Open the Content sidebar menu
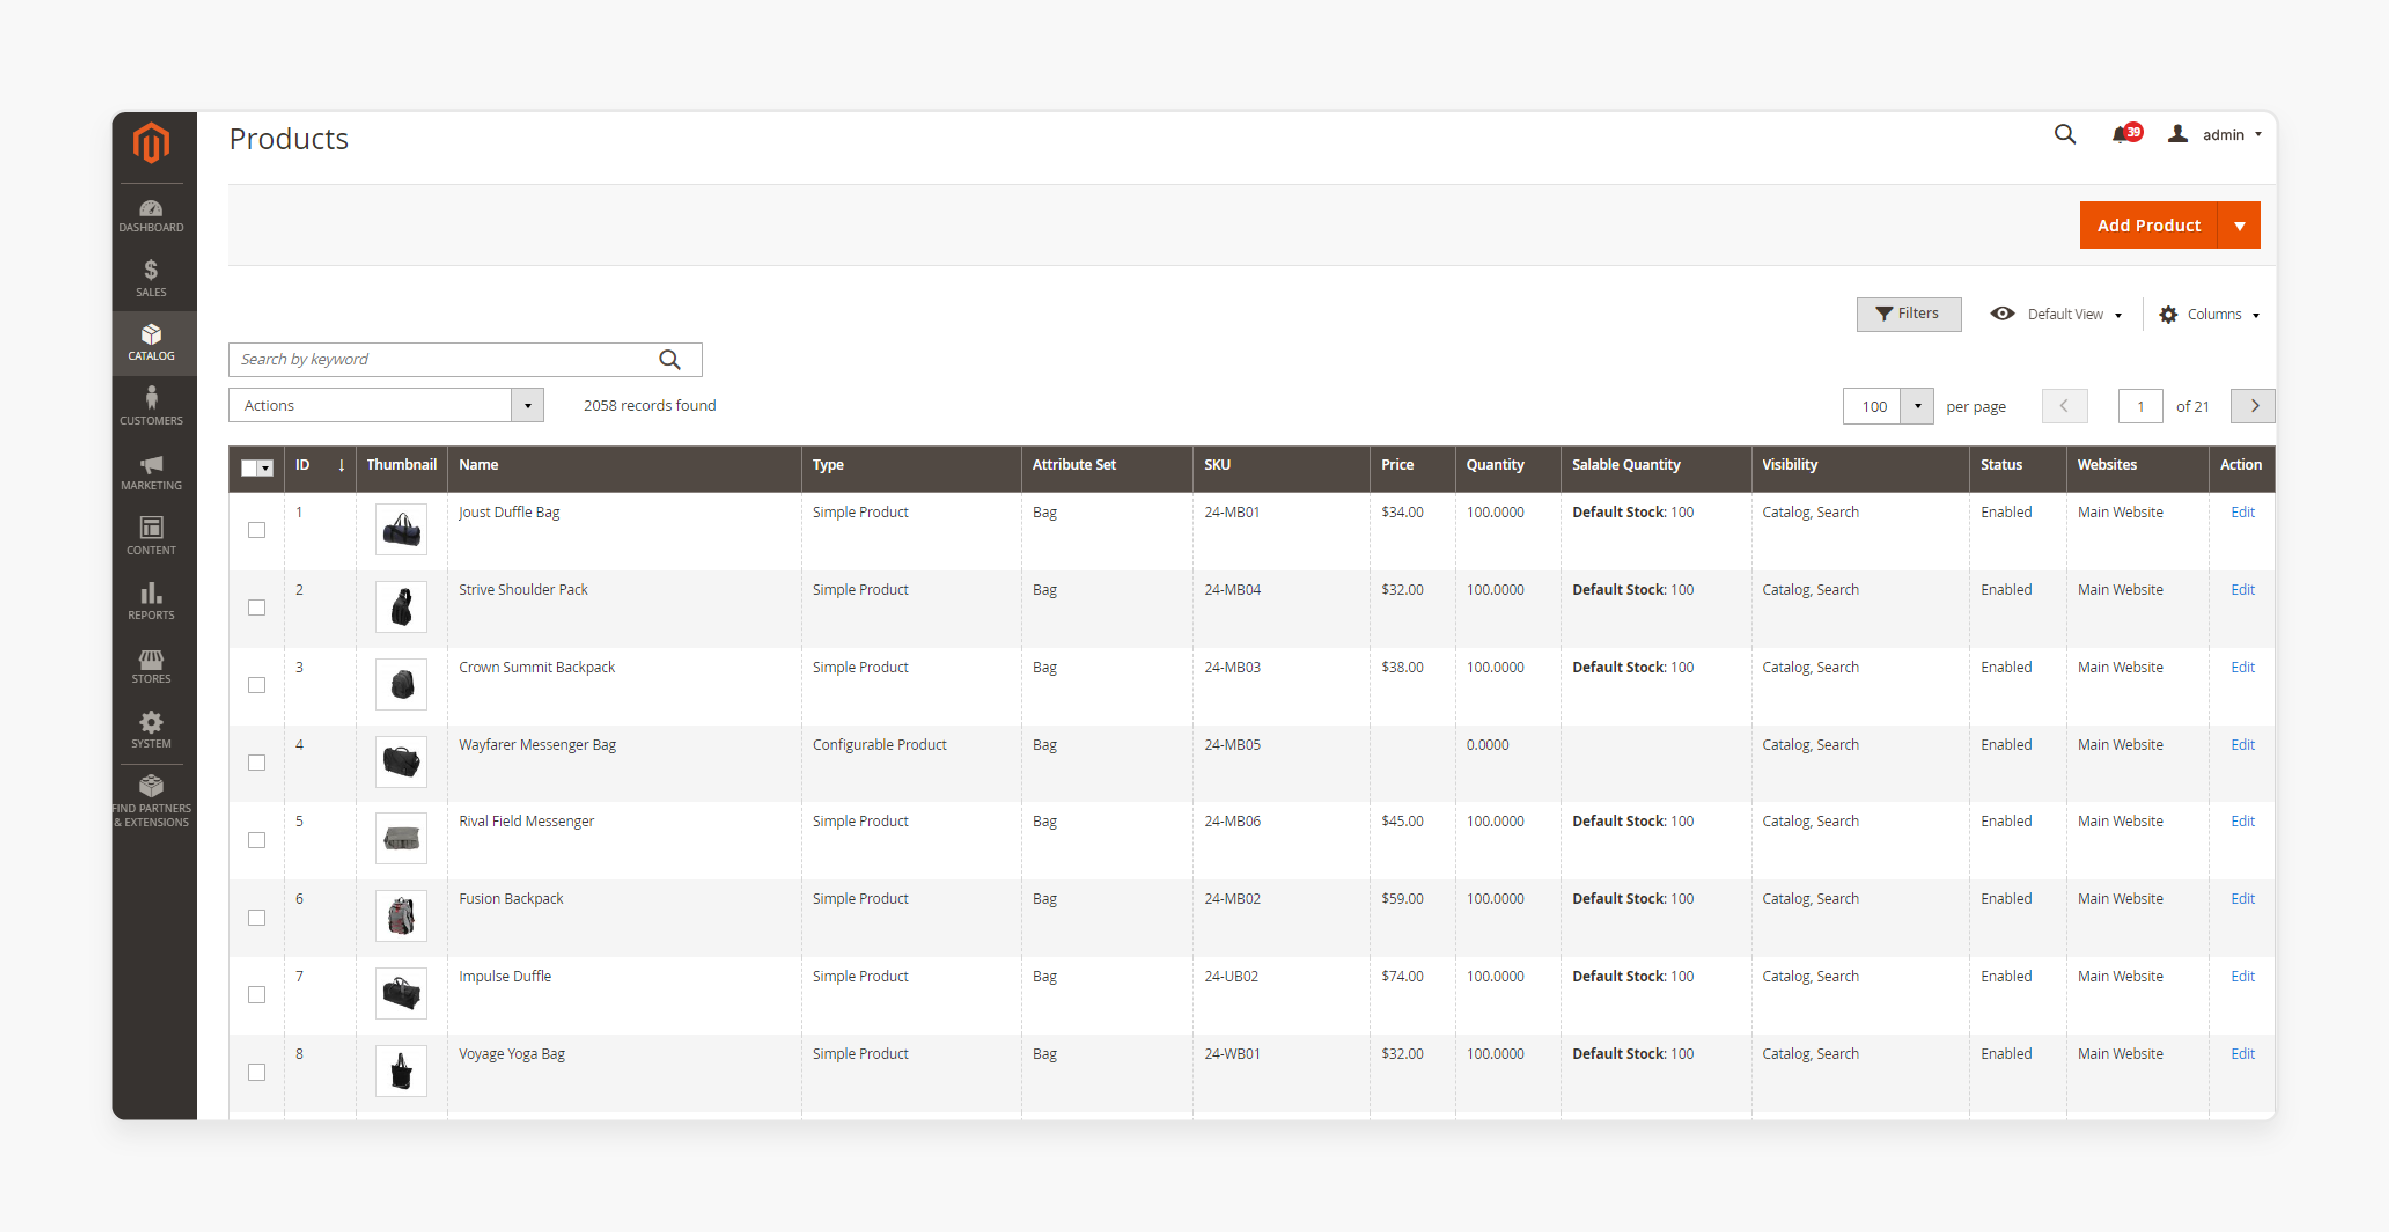Image resolution: width=2389 pixels, height=1232 pixels. coord(151,536)
